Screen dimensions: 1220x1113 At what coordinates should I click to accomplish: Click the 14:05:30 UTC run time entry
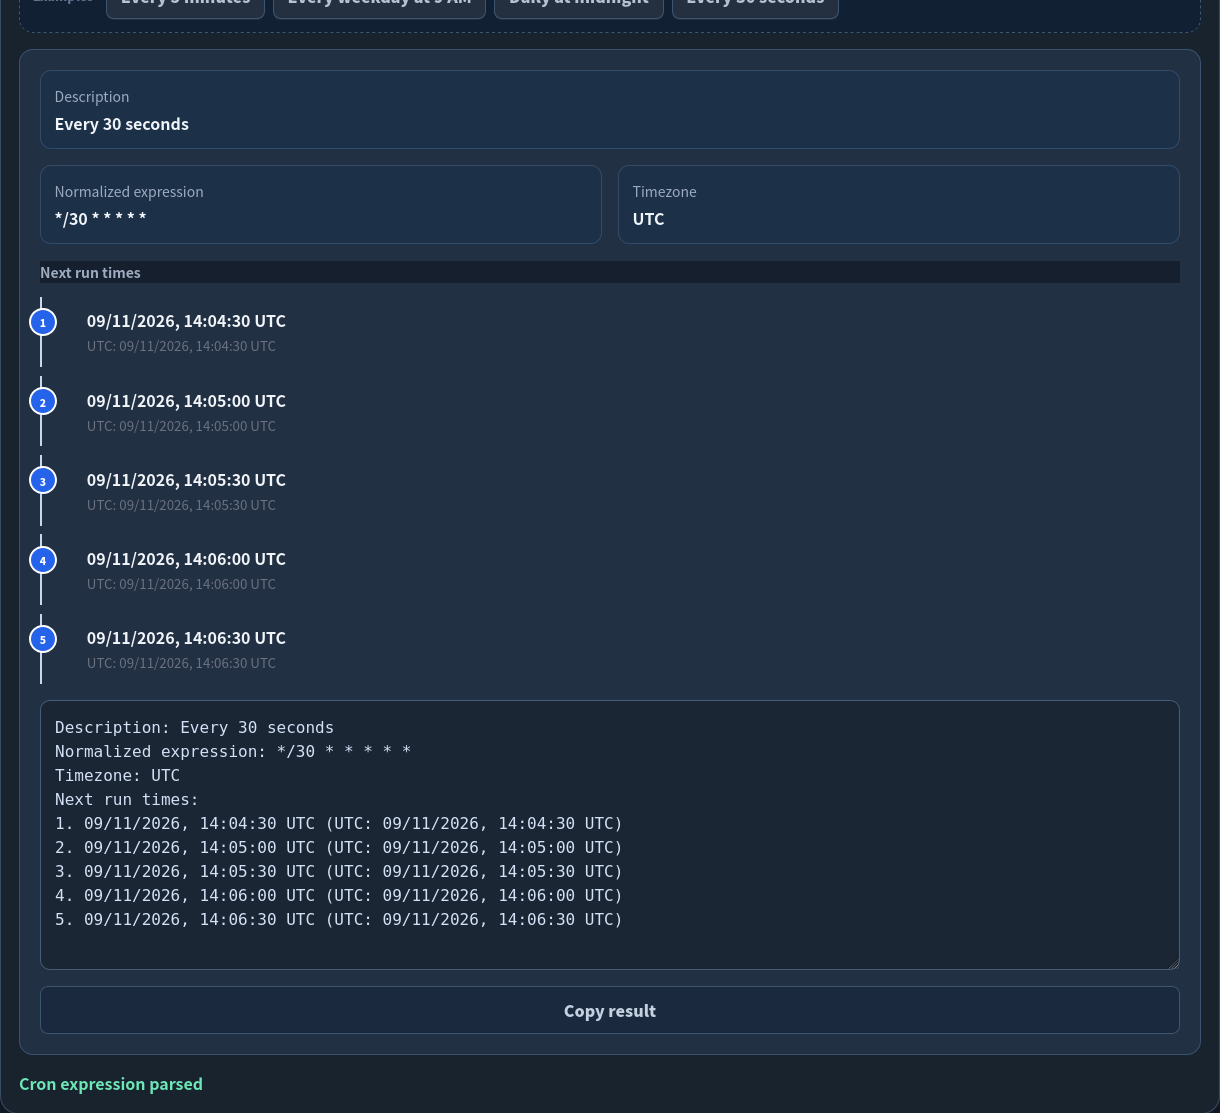pyautogui.click(x=186, y=491)
